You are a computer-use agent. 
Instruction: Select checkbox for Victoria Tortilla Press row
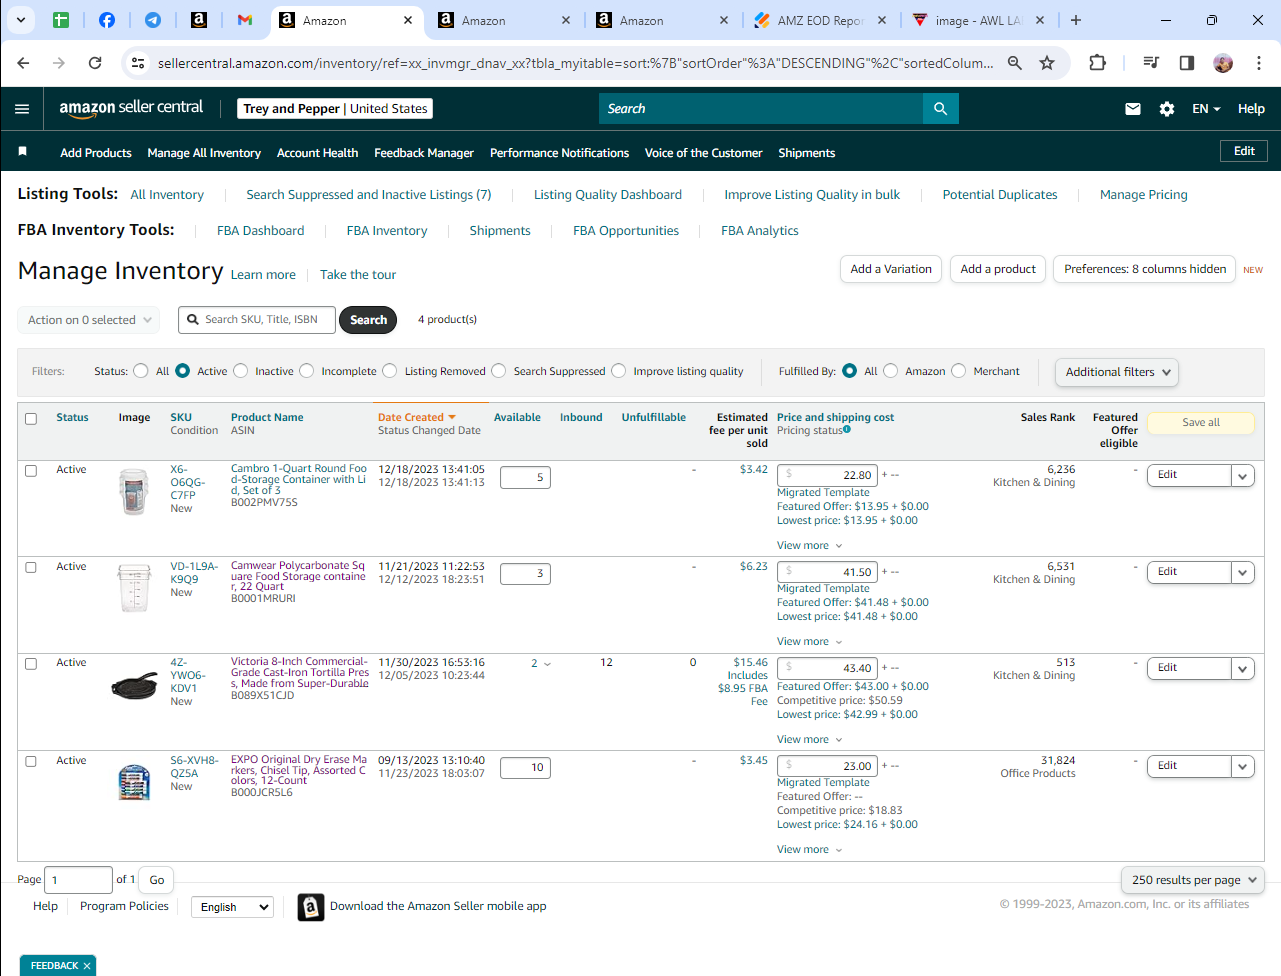pyautogui.click(x=31, y=664)
